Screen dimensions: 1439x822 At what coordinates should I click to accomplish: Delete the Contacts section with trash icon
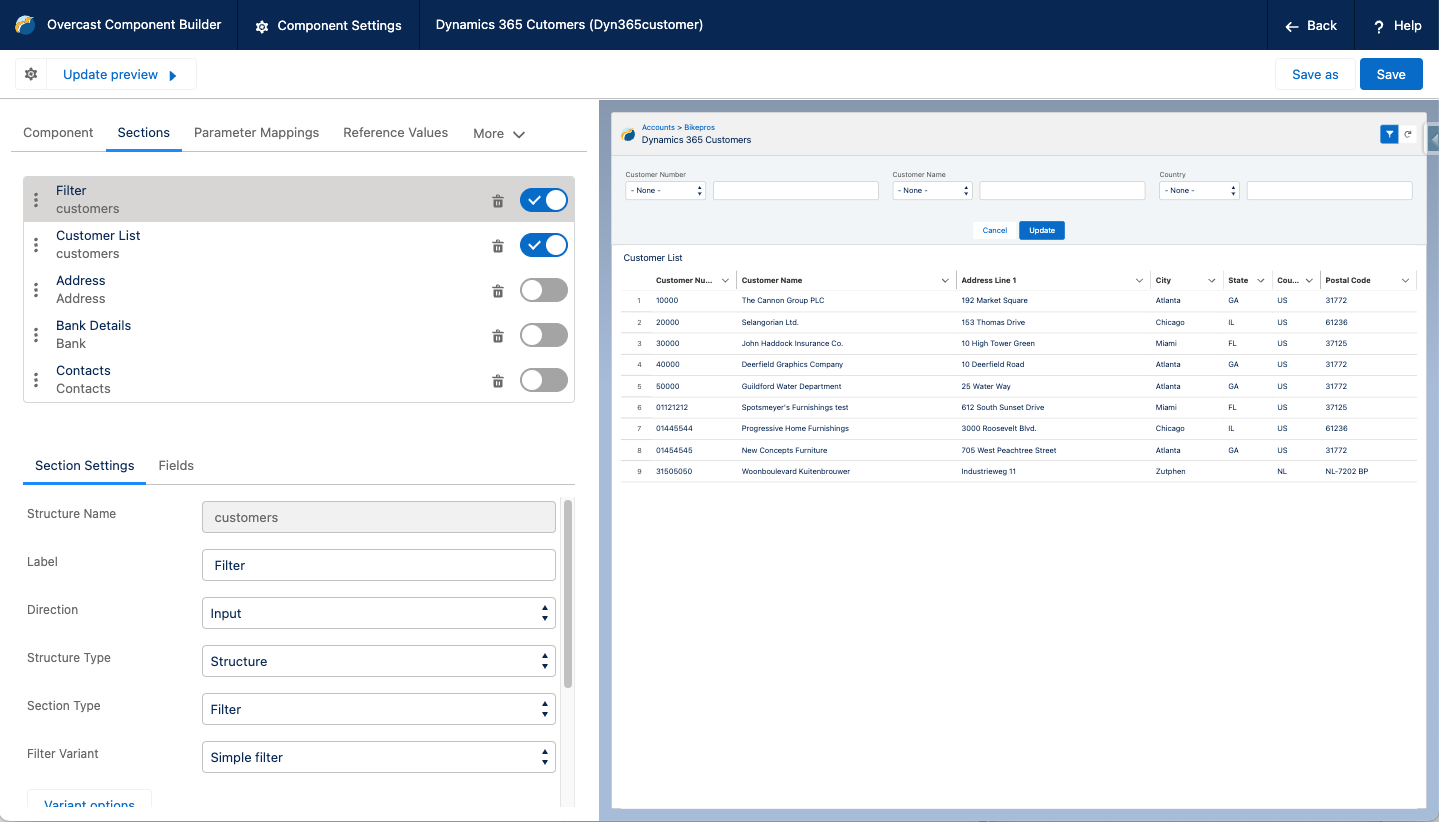[x=498, y=381]
